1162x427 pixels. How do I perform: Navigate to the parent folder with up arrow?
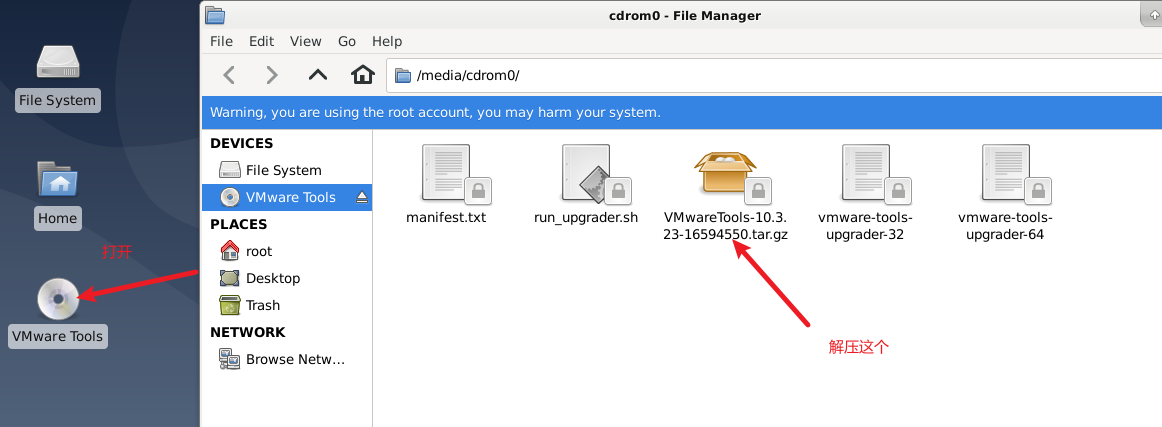(318, 75)
